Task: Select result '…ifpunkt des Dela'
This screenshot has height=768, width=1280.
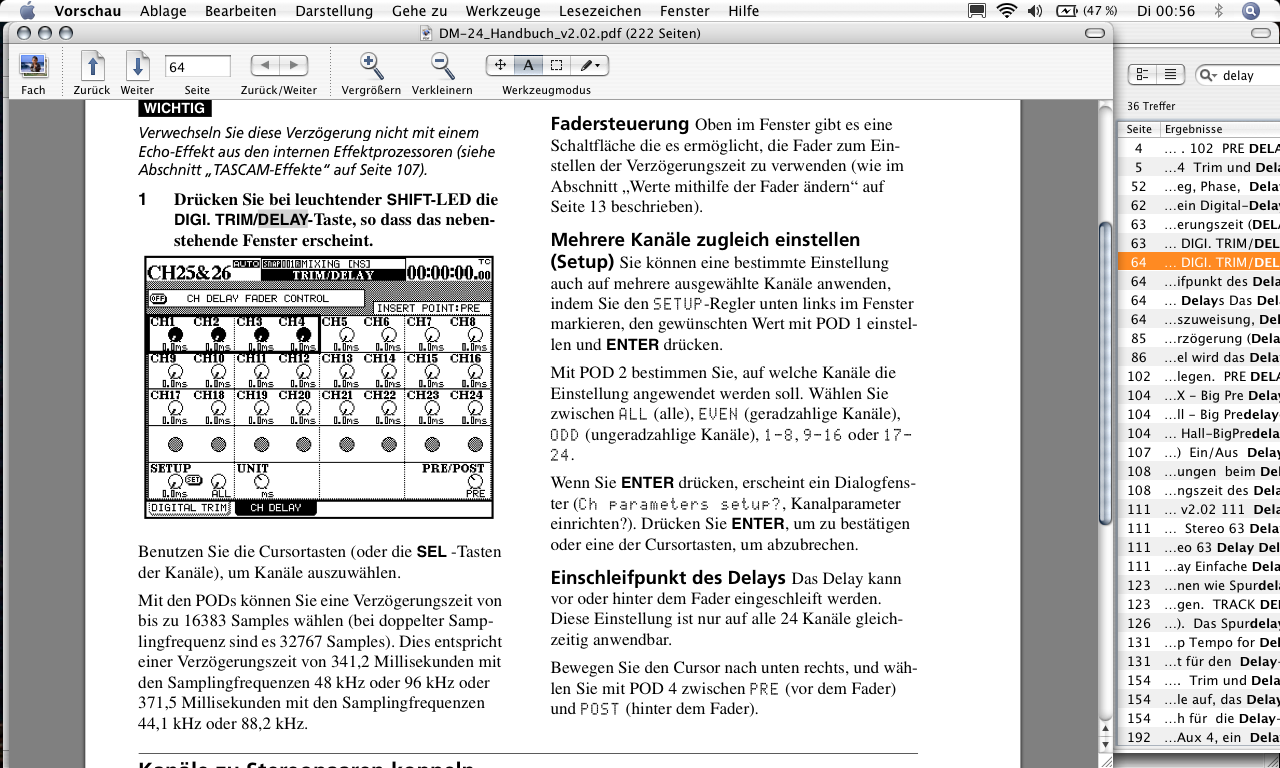Action: [x=1199, y=281]
